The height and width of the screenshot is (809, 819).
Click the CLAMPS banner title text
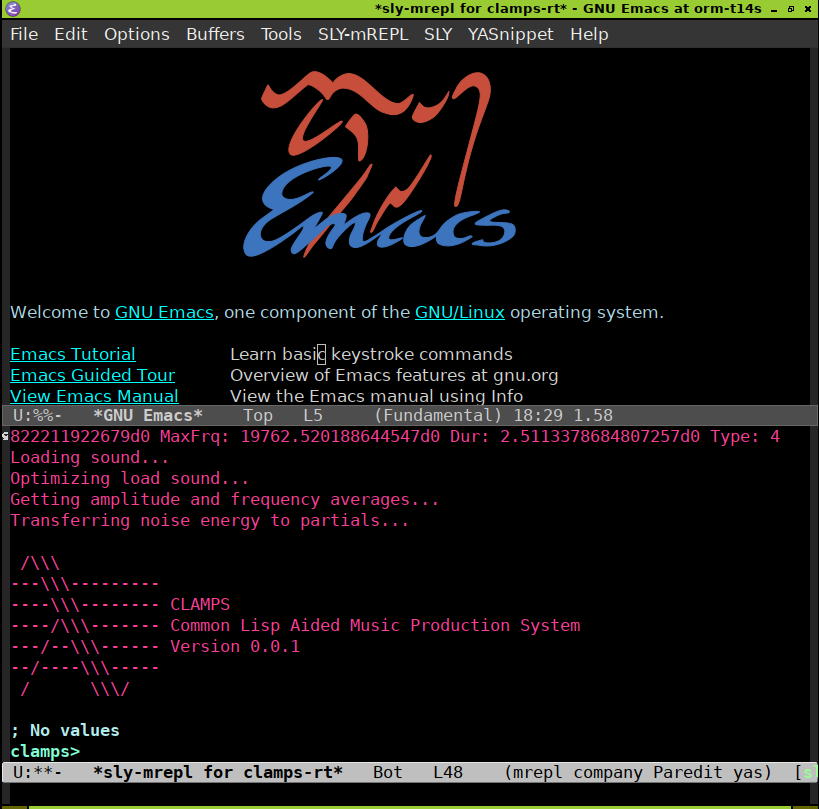click(x=200, y=605)
